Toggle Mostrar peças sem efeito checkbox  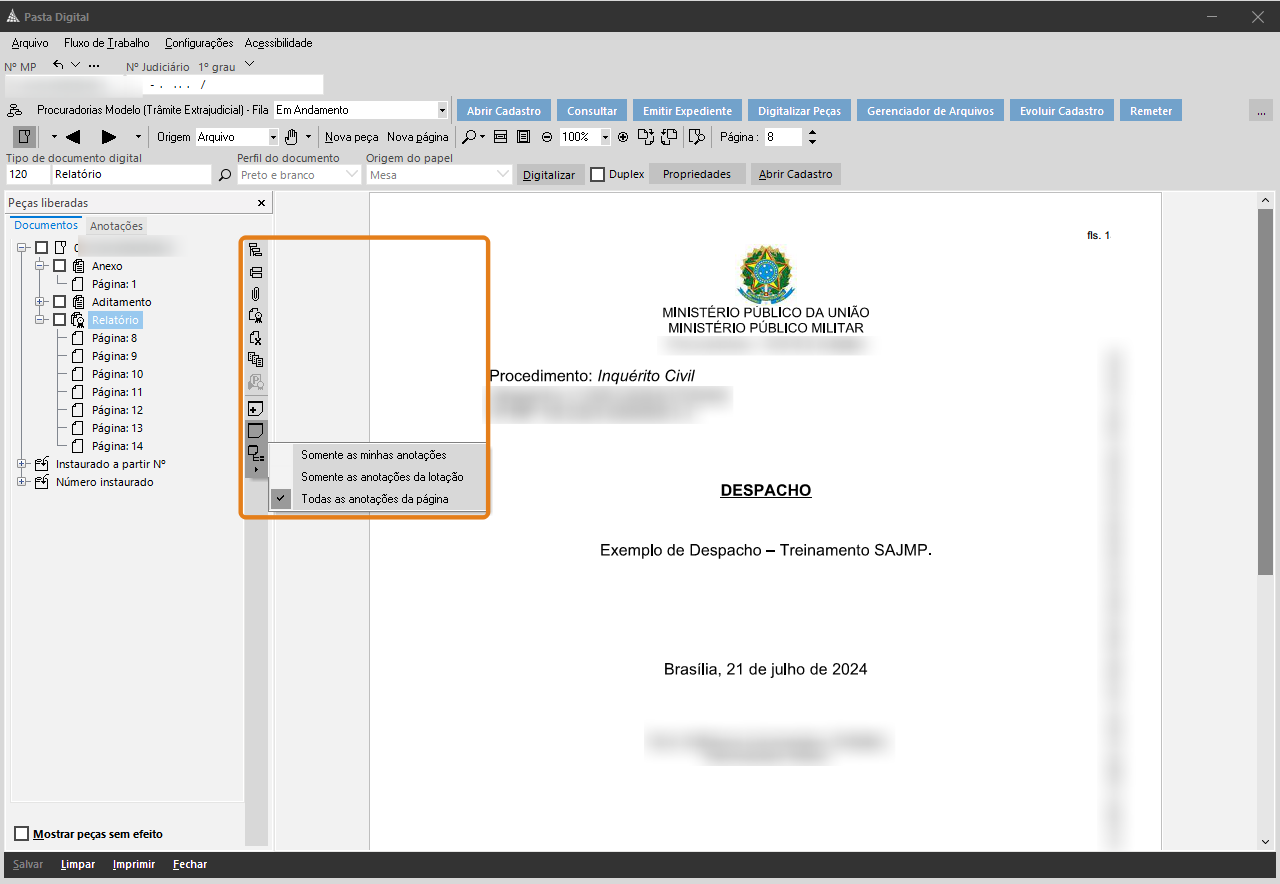coord(22,834)
